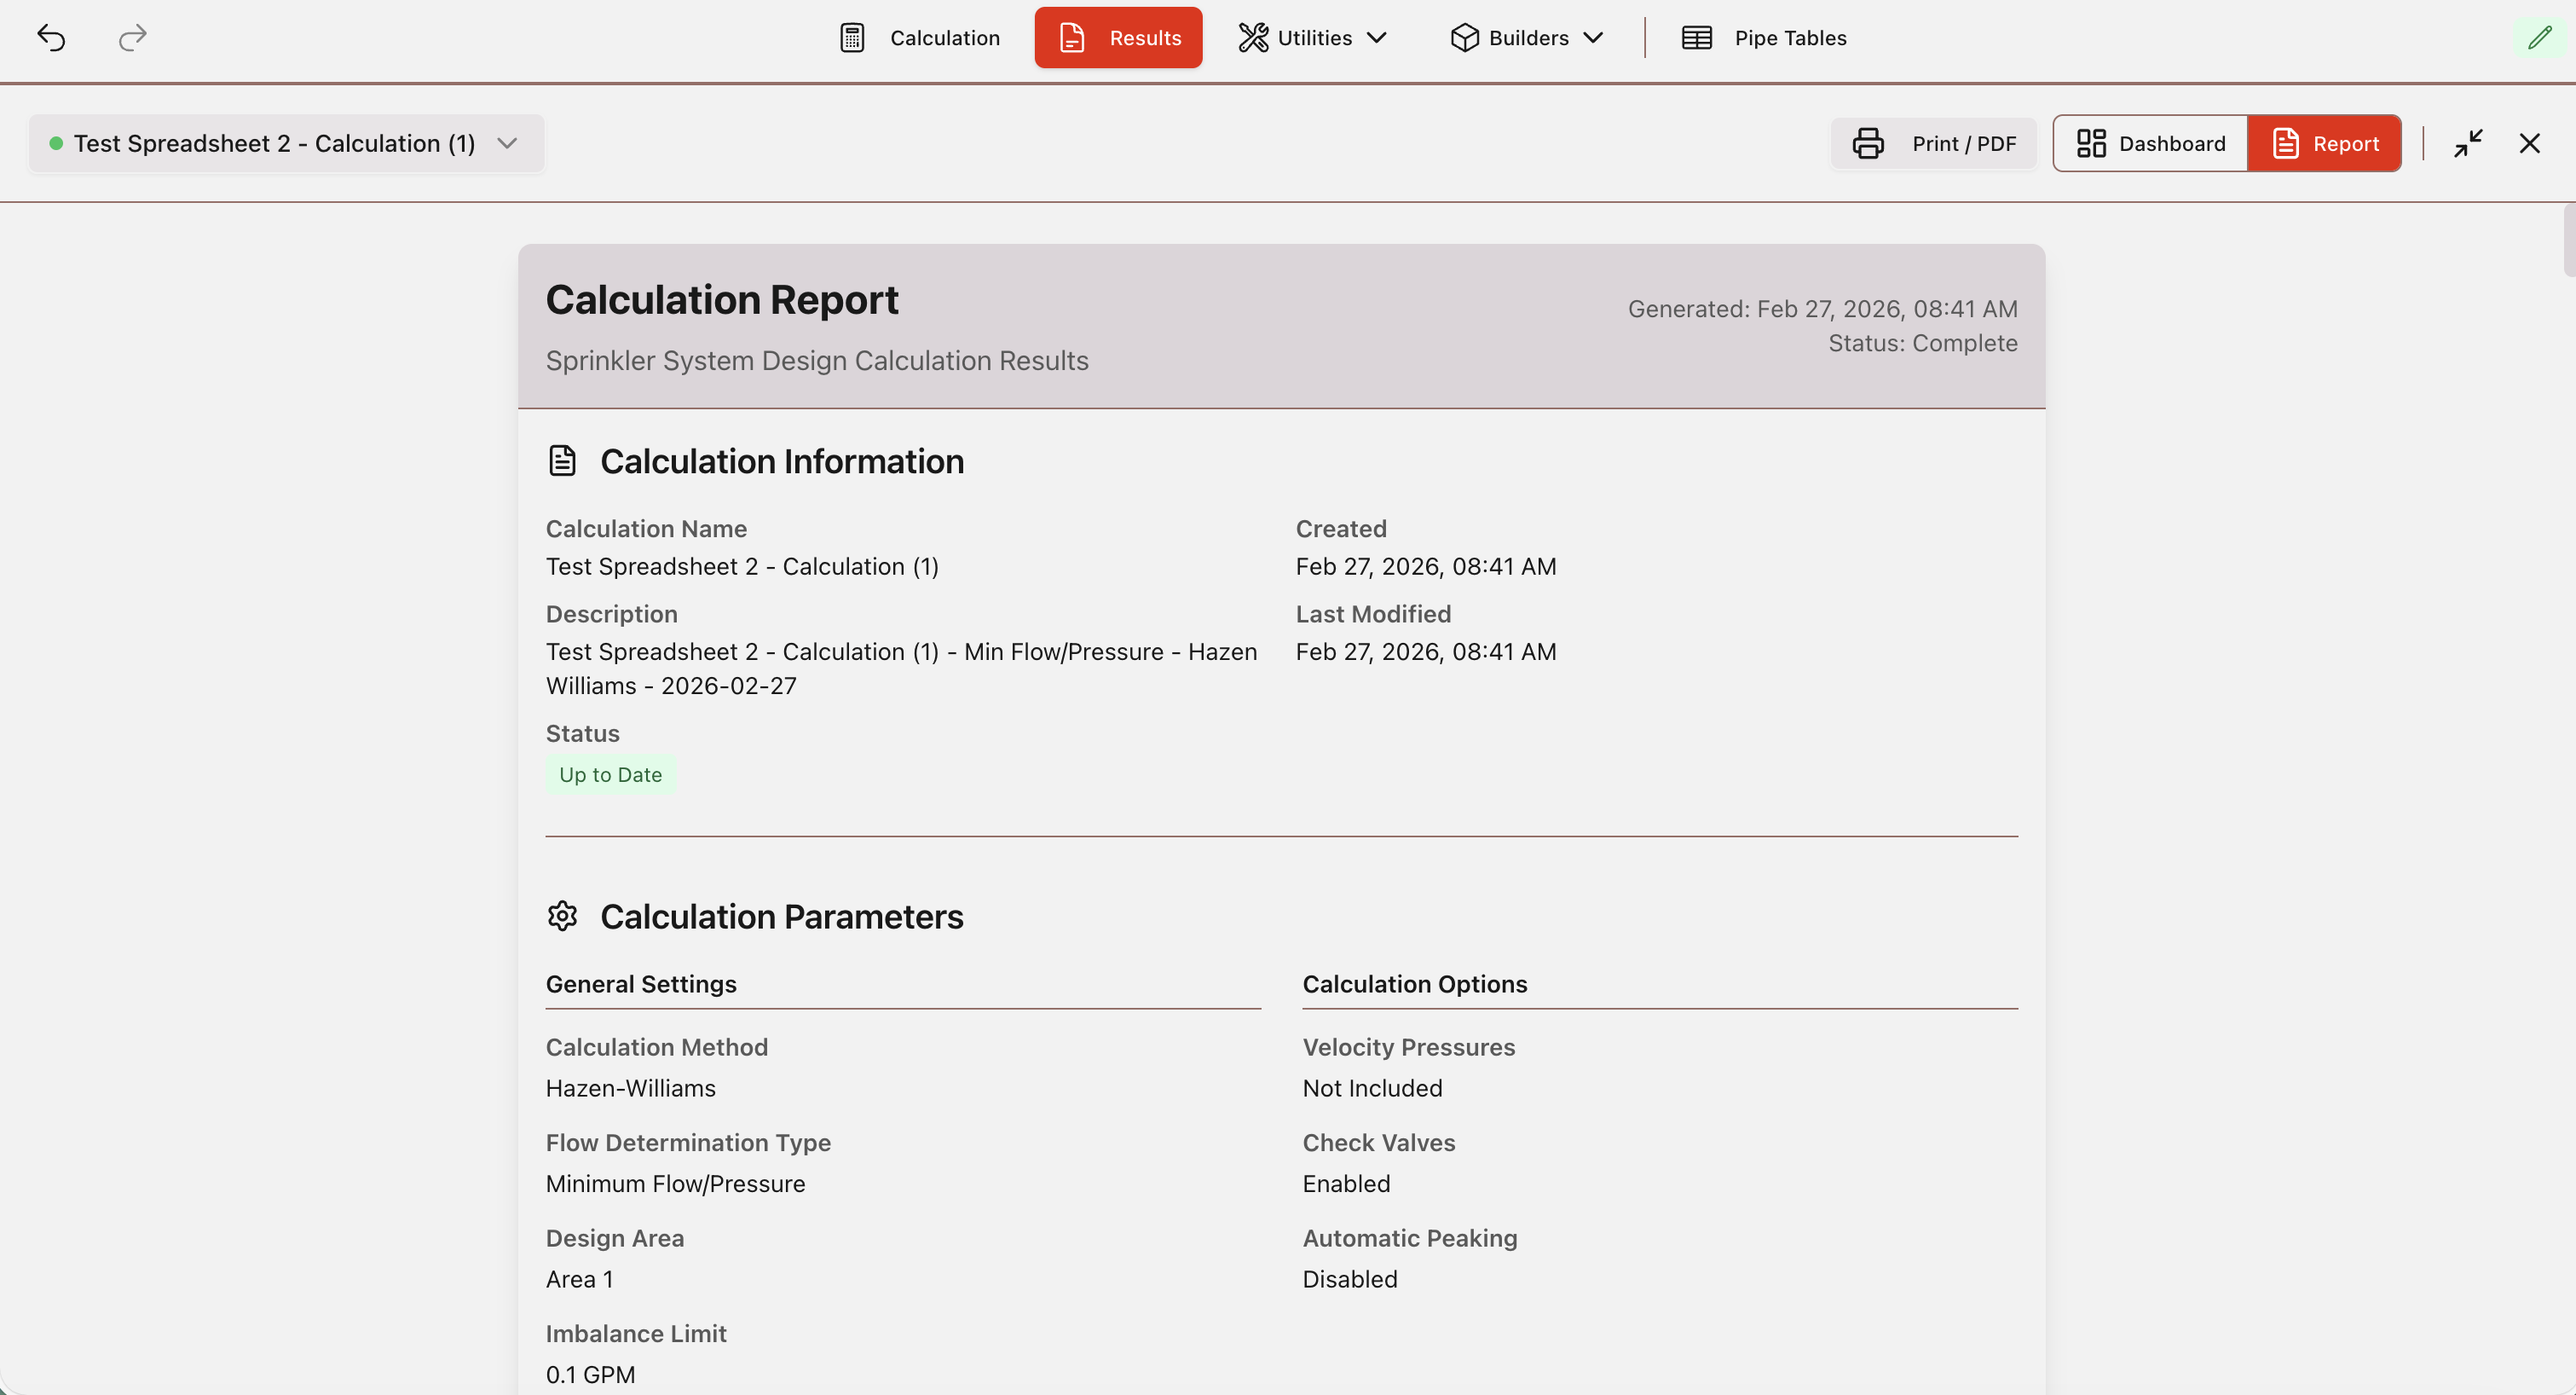Switch to Report view
The height and width of the screenshot is (1395, 2576).
[x=2324, y=143]
